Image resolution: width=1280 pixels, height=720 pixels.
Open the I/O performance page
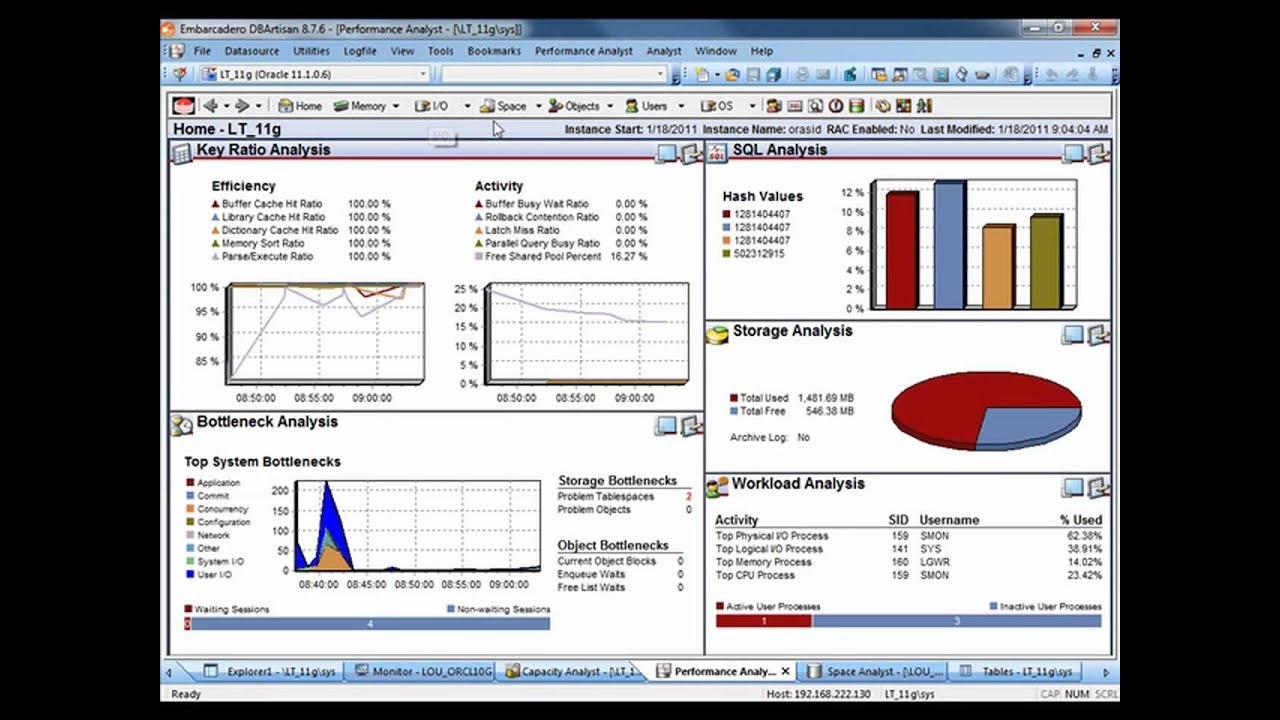click(x=432, y=106)
